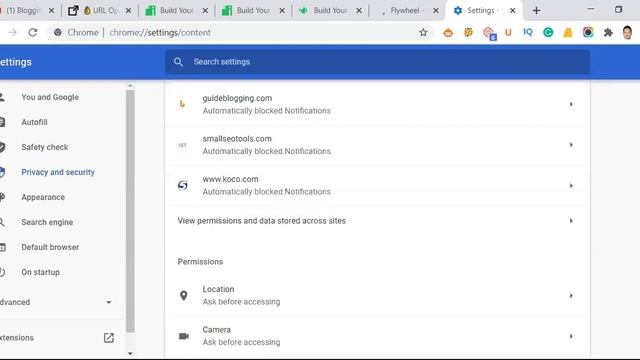The width and height of the screenshot is (640, 360).
Task: Click the site info icon before Chrome label
Action: pos(58,32)
